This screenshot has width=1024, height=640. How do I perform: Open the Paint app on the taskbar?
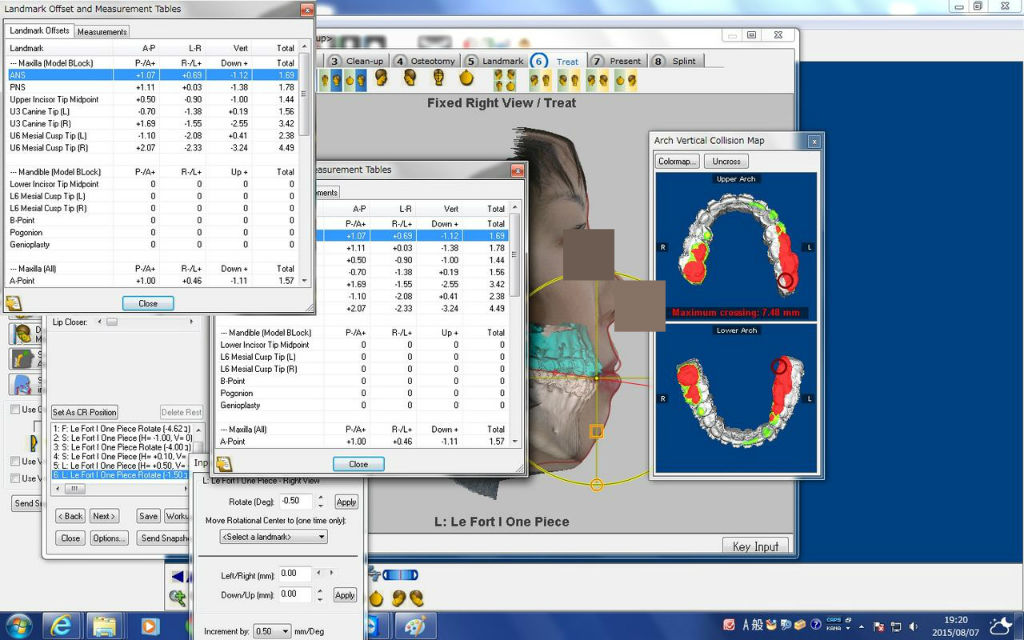pyautogui.click(x=415, y=626)
